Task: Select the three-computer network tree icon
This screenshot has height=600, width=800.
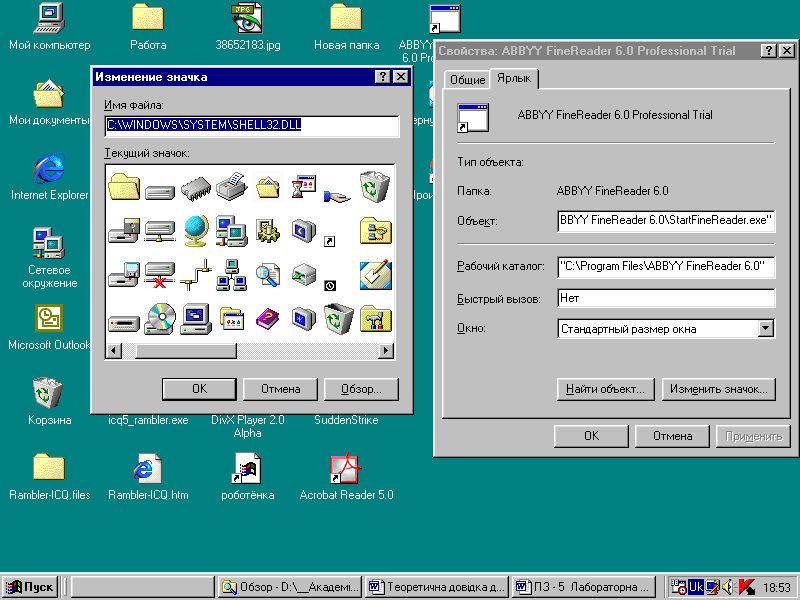Action: coord(232,276)
